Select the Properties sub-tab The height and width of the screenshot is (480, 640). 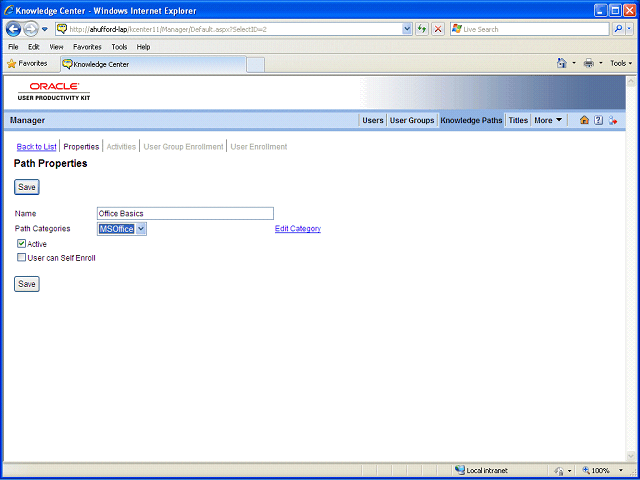[x=81, y=147]
